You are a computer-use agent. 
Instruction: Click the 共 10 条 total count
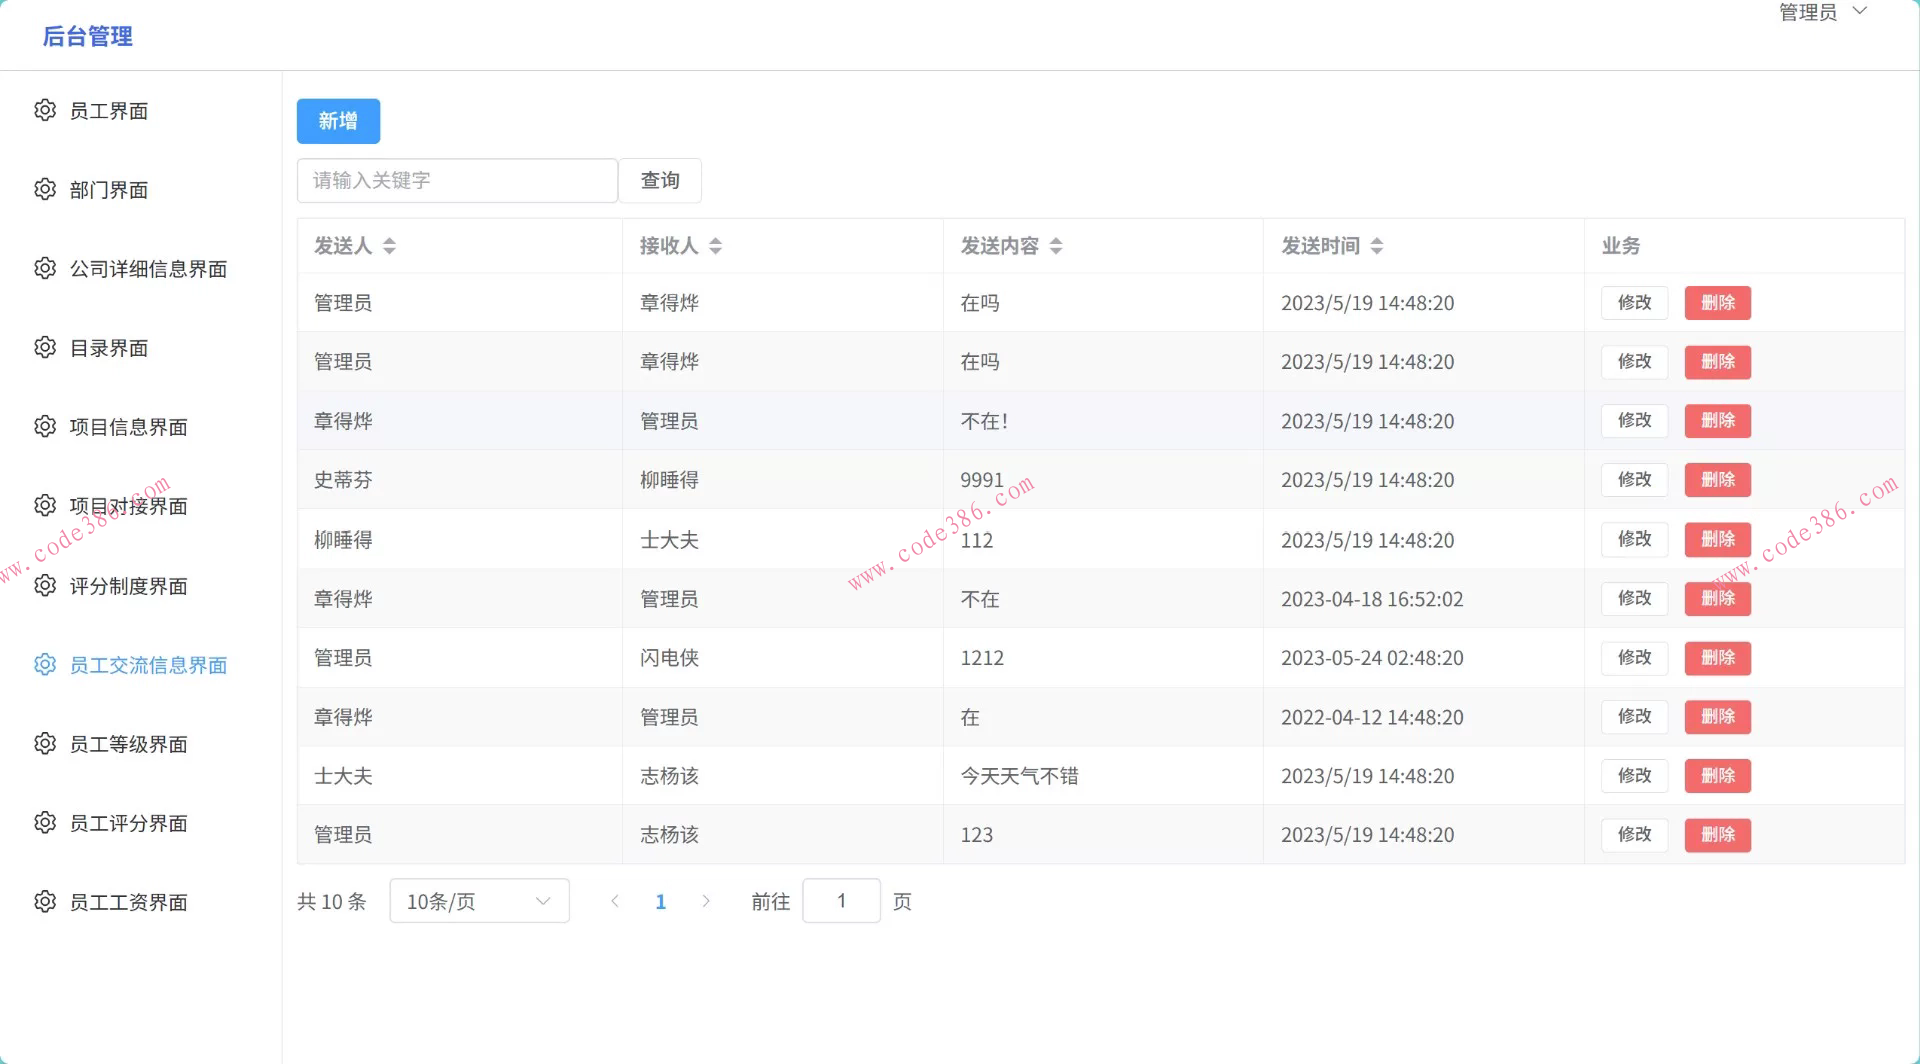coord(331,901)
